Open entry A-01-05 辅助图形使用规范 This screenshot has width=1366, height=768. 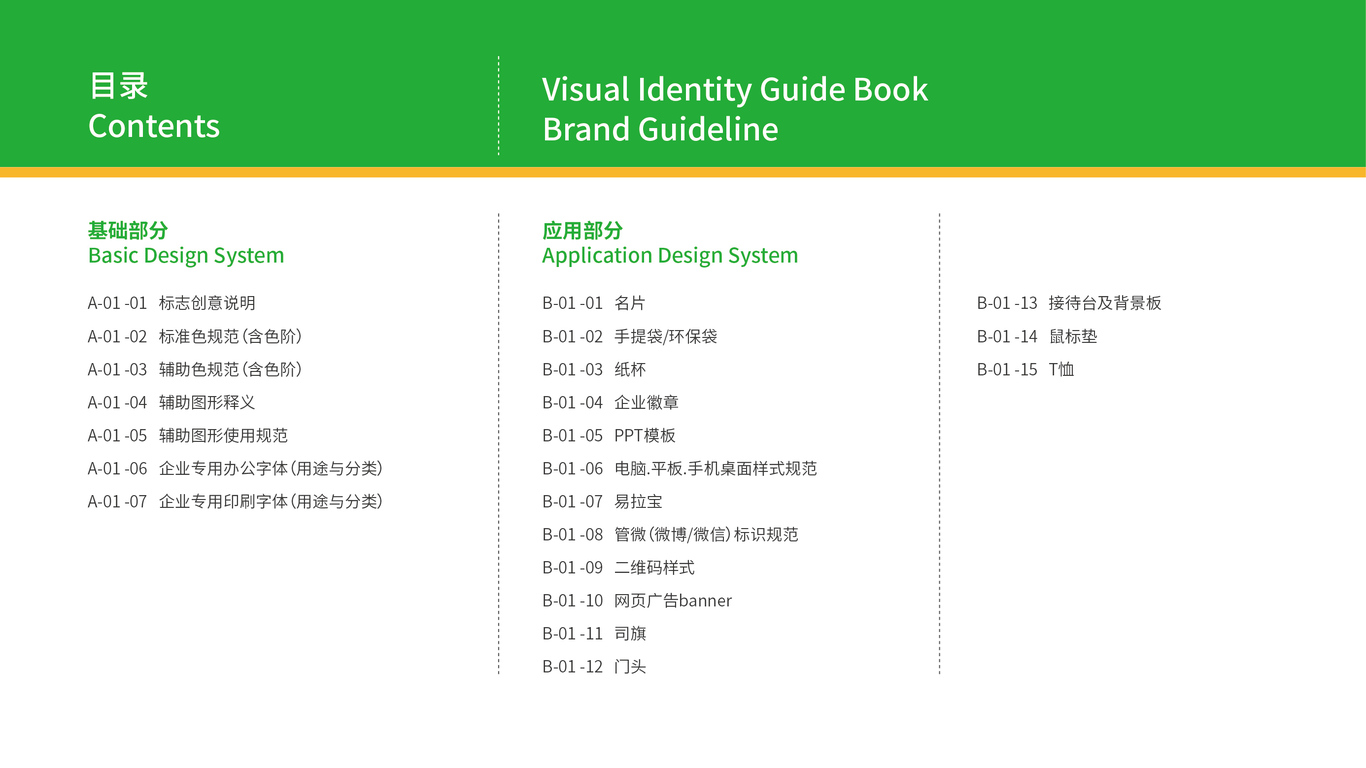(188, 435)
